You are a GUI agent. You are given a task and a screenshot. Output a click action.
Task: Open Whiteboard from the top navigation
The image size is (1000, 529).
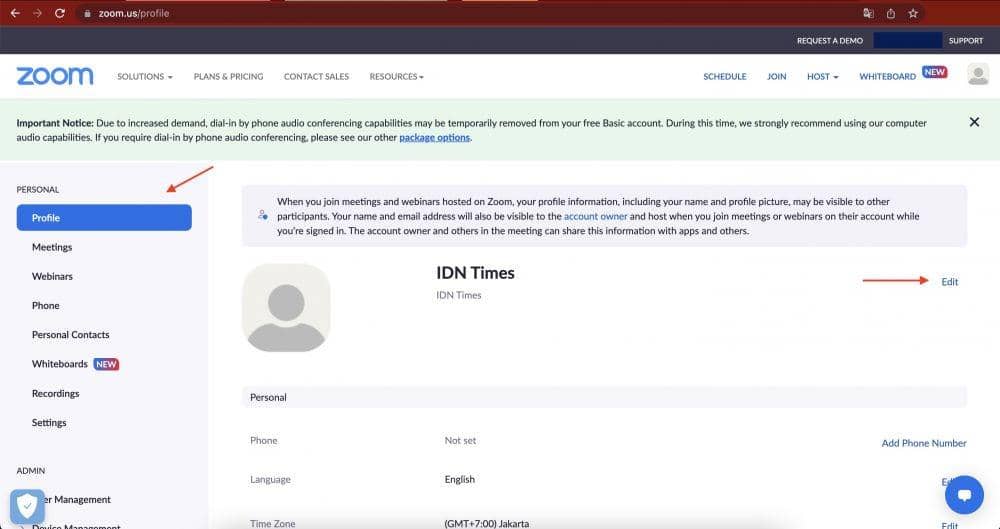coord(887,77)
